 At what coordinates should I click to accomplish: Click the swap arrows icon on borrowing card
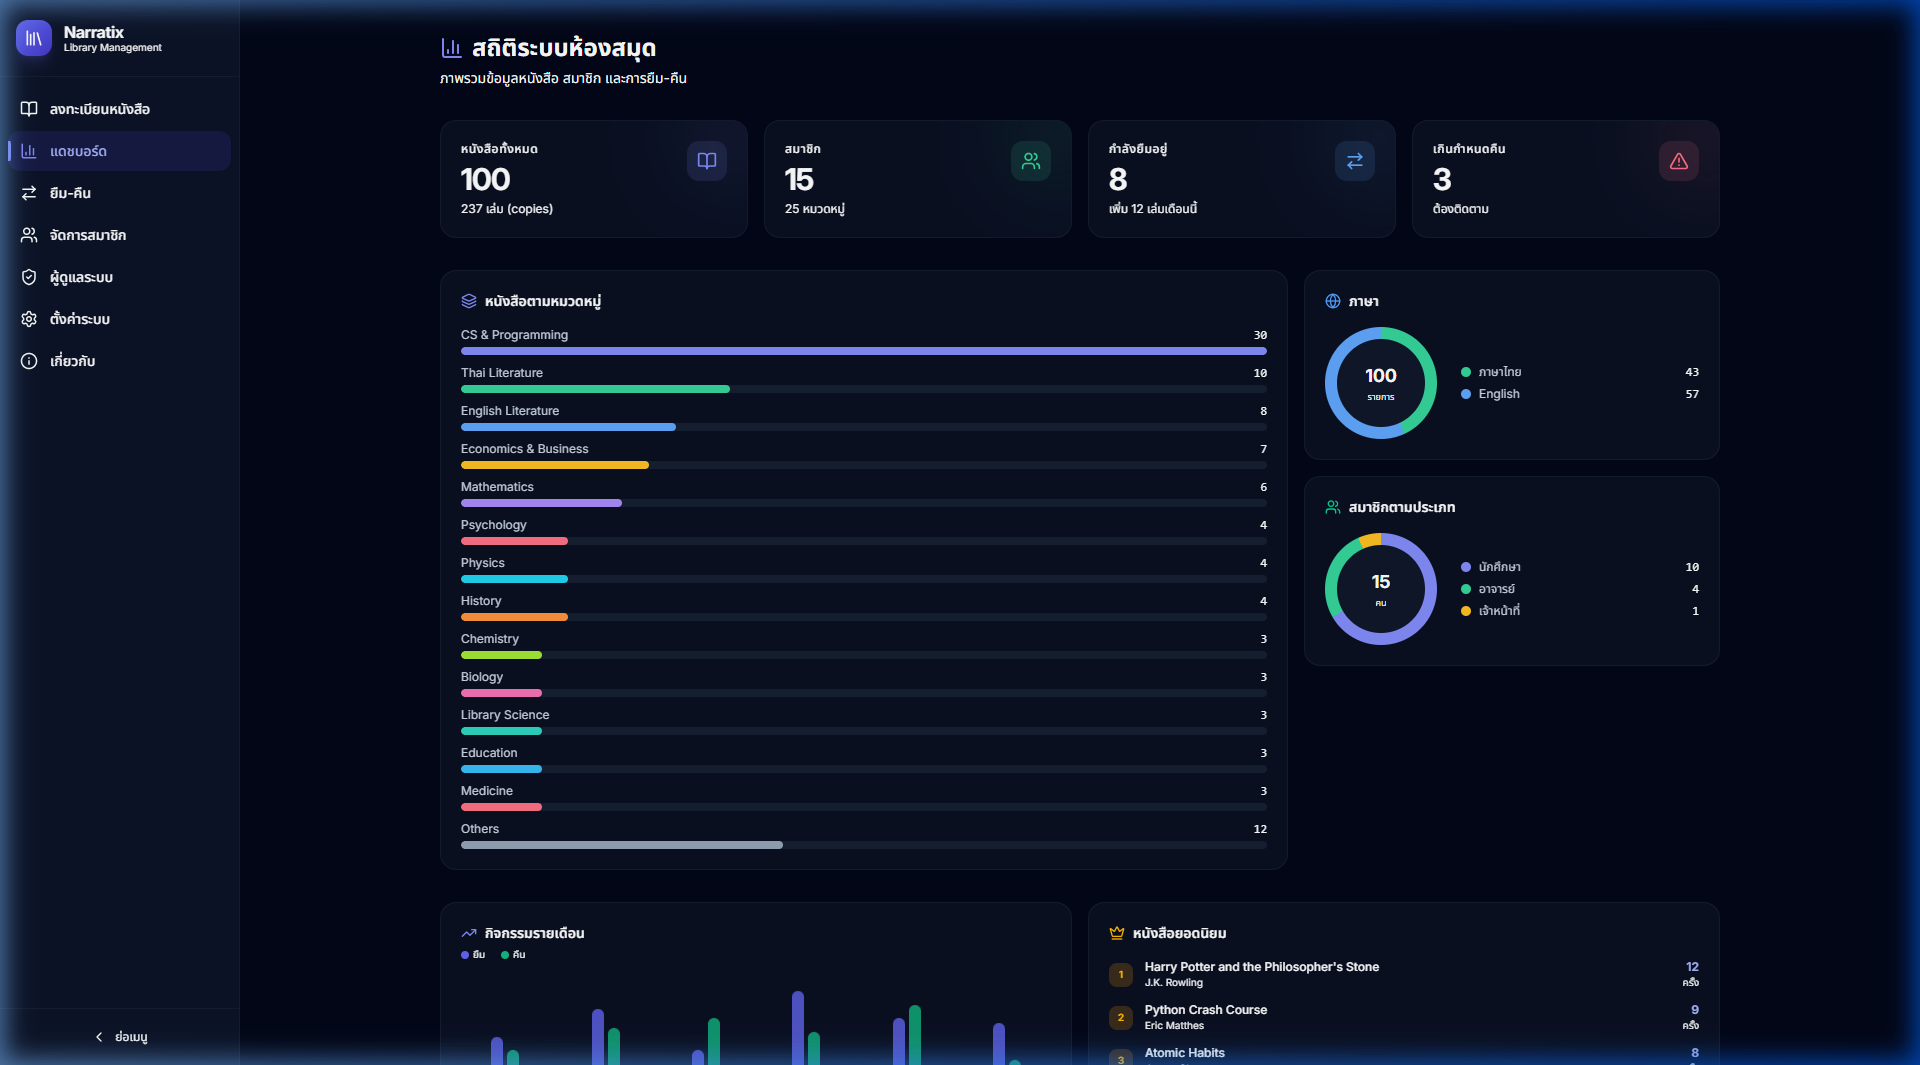[x=1354, y=161]
